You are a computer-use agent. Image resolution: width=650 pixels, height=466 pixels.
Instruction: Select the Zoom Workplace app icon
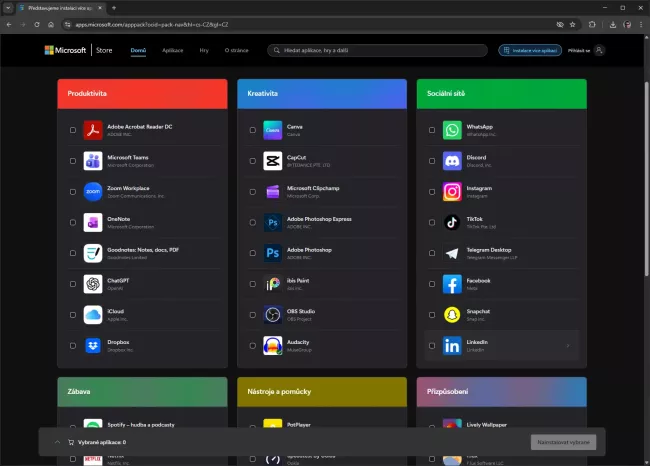(93, 192)
